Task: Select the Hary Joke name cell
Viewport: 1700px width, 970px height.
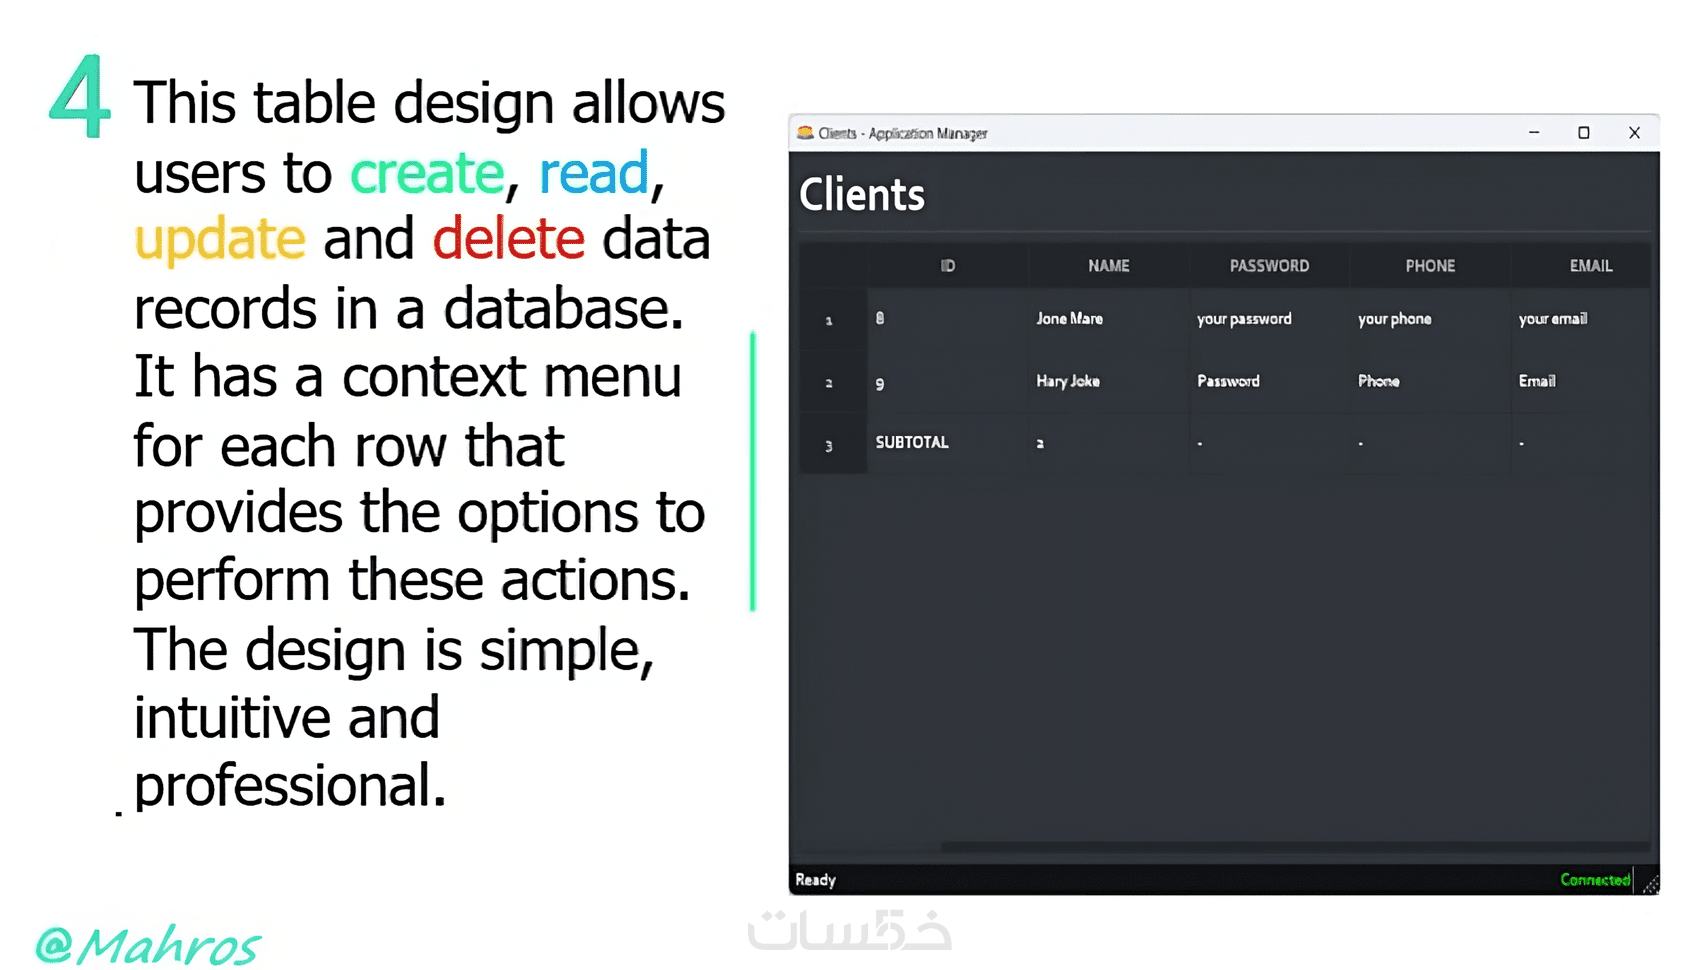Action: [x=1109, y=381]
